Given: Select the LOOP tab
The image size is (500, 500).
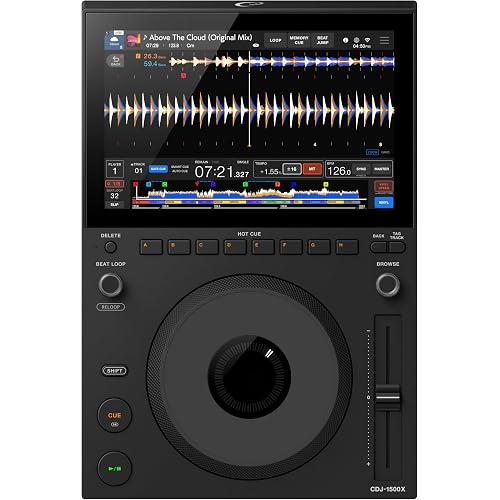Looking at the screenshot, I should pyautogui.click(x=275, y=40).
